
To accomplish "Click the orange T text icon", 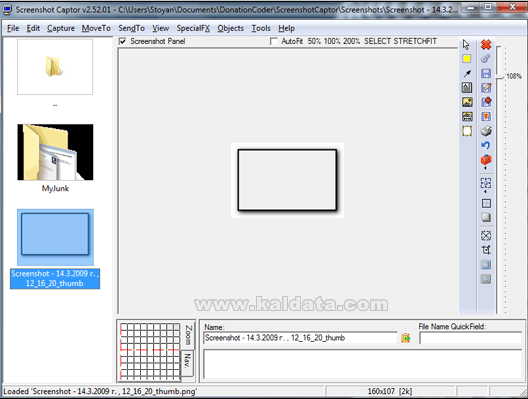I will pos(486,117).
